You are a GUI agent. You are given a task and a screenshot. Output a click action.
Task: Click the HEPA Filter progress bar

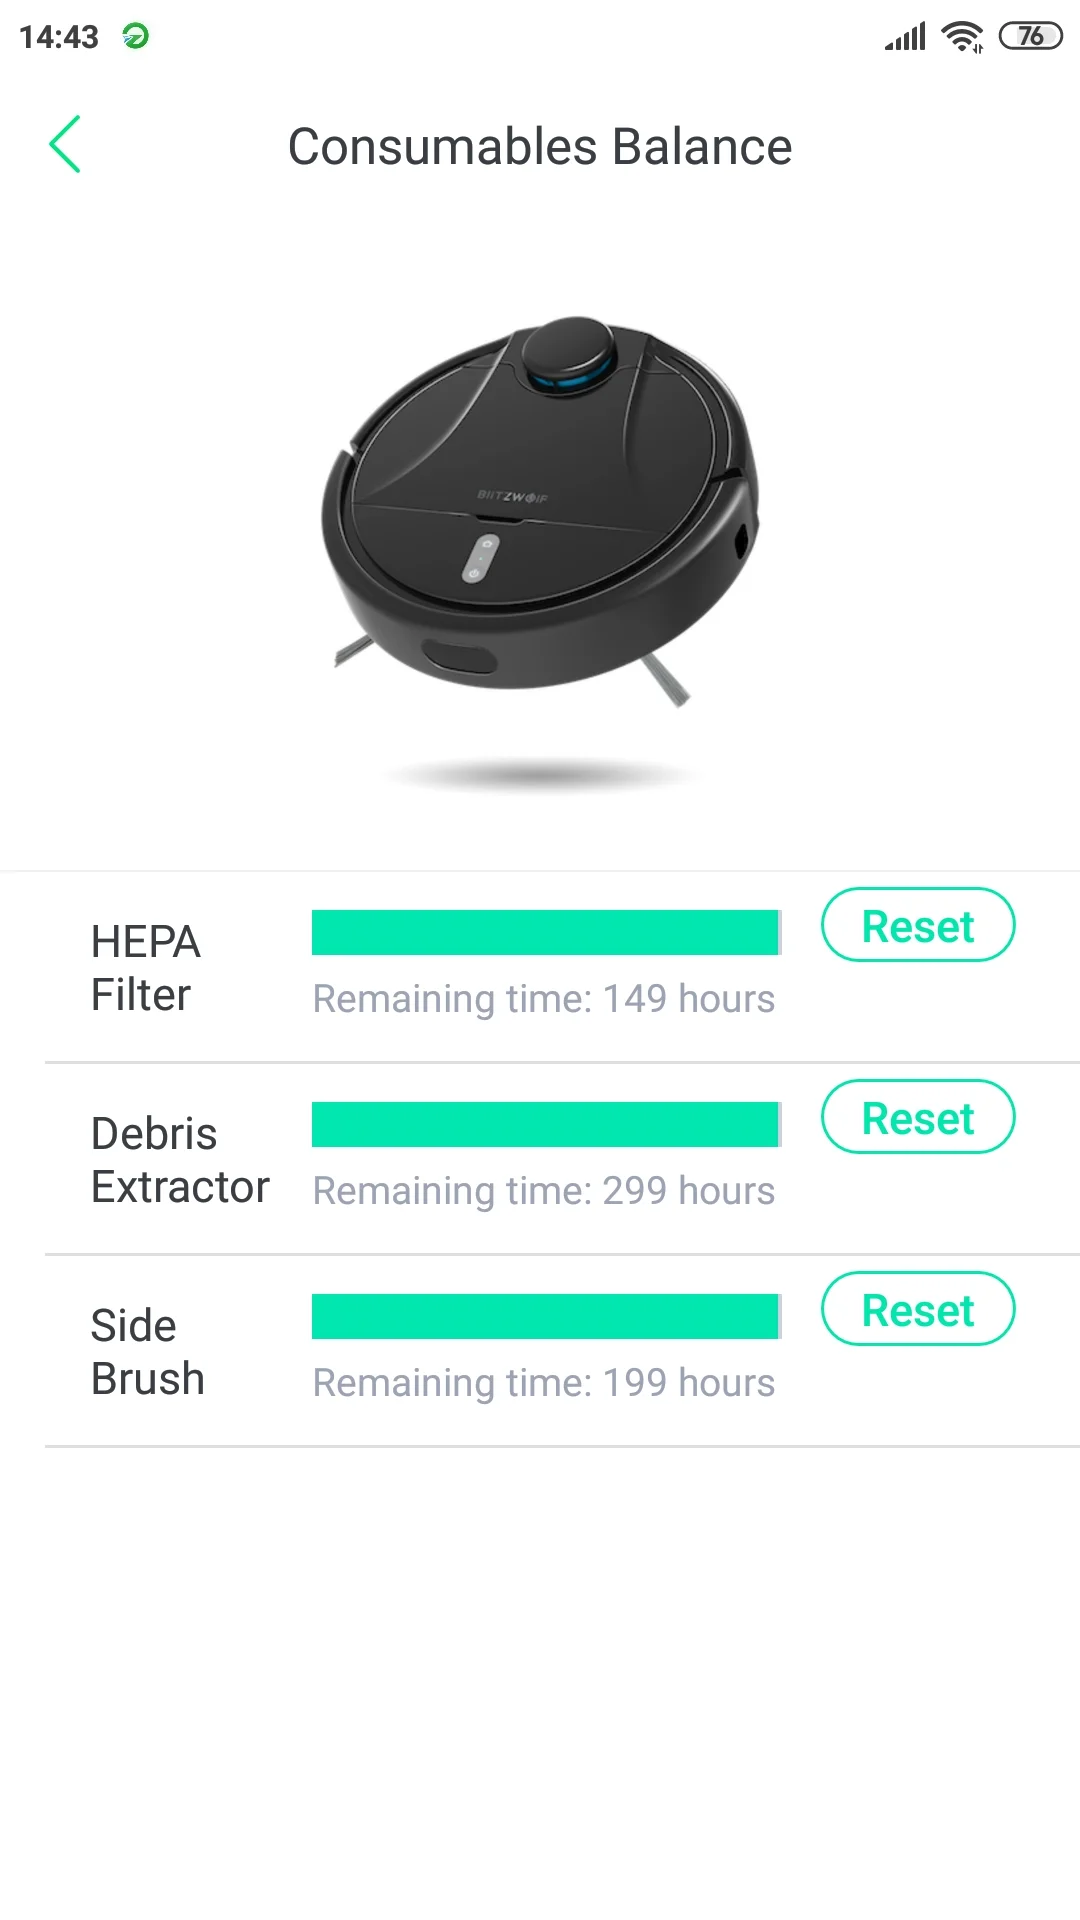(x=546, y=933)
